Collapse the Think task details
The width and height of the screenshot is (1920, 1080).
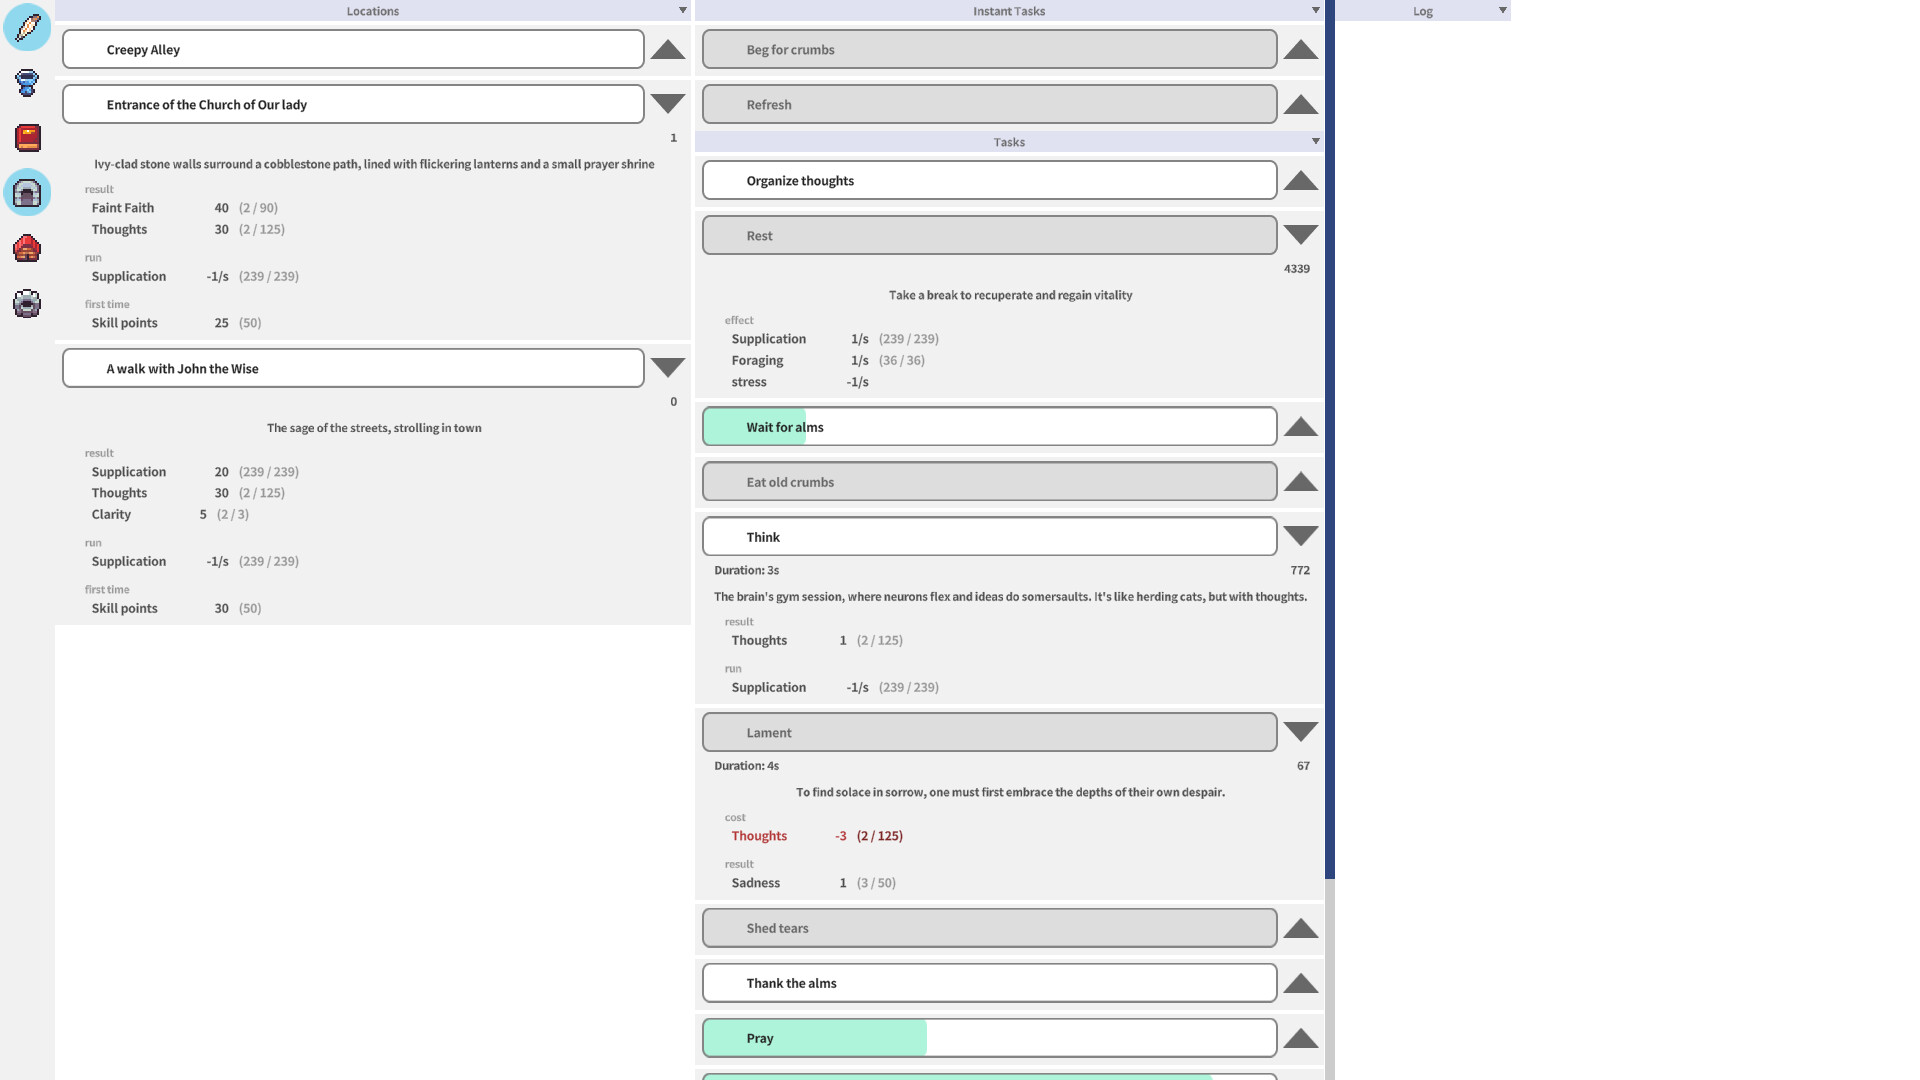click(x=1300, y=536)
